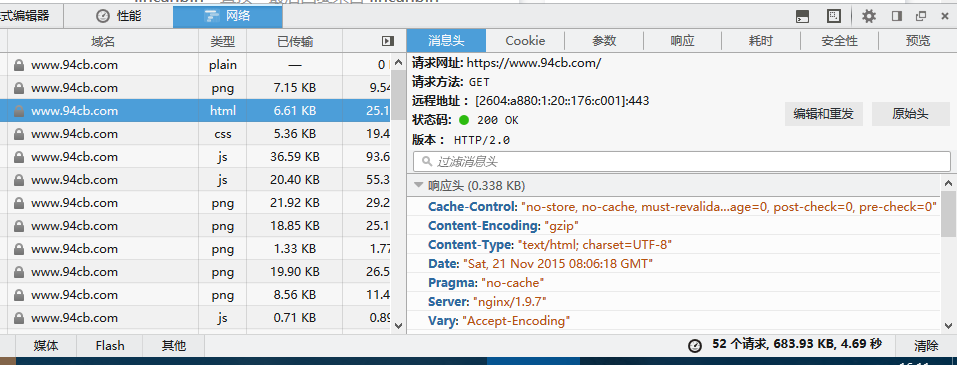Screen dimensions: 957x365
Task: Click the 原始头 raw headers button
Action: click(910, 114)
